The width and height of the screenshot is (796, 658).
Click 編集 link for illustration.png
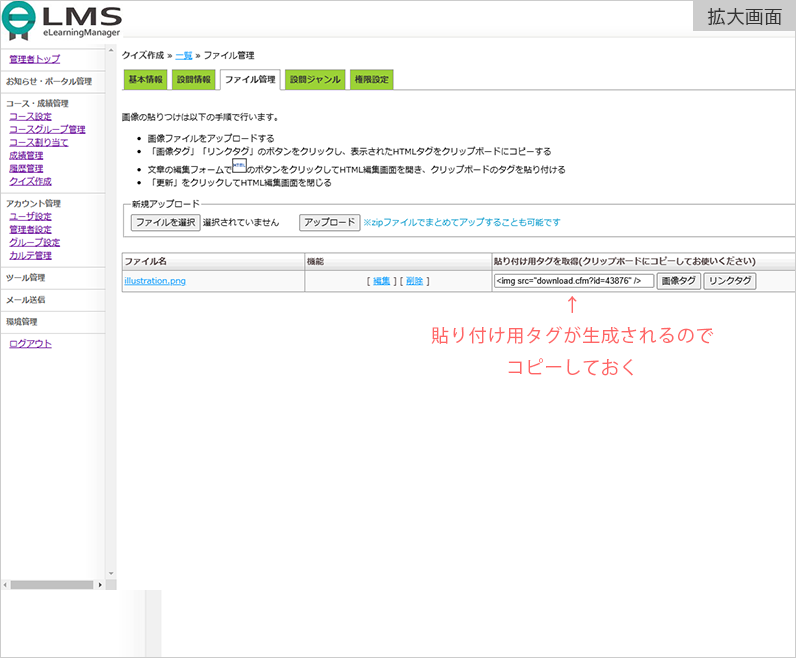[x=381, y=281]
